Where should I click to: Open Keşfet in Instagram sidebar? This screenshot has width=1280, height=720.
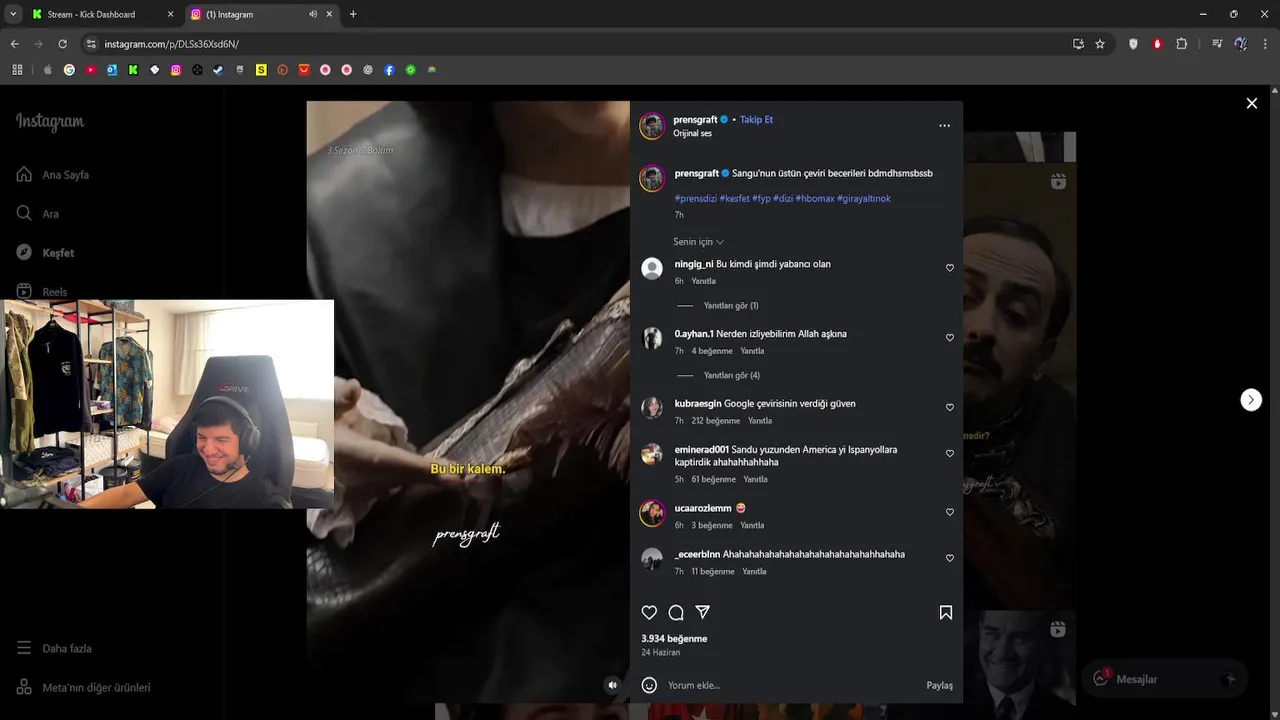pyautogui.click(x=58, y=253)
